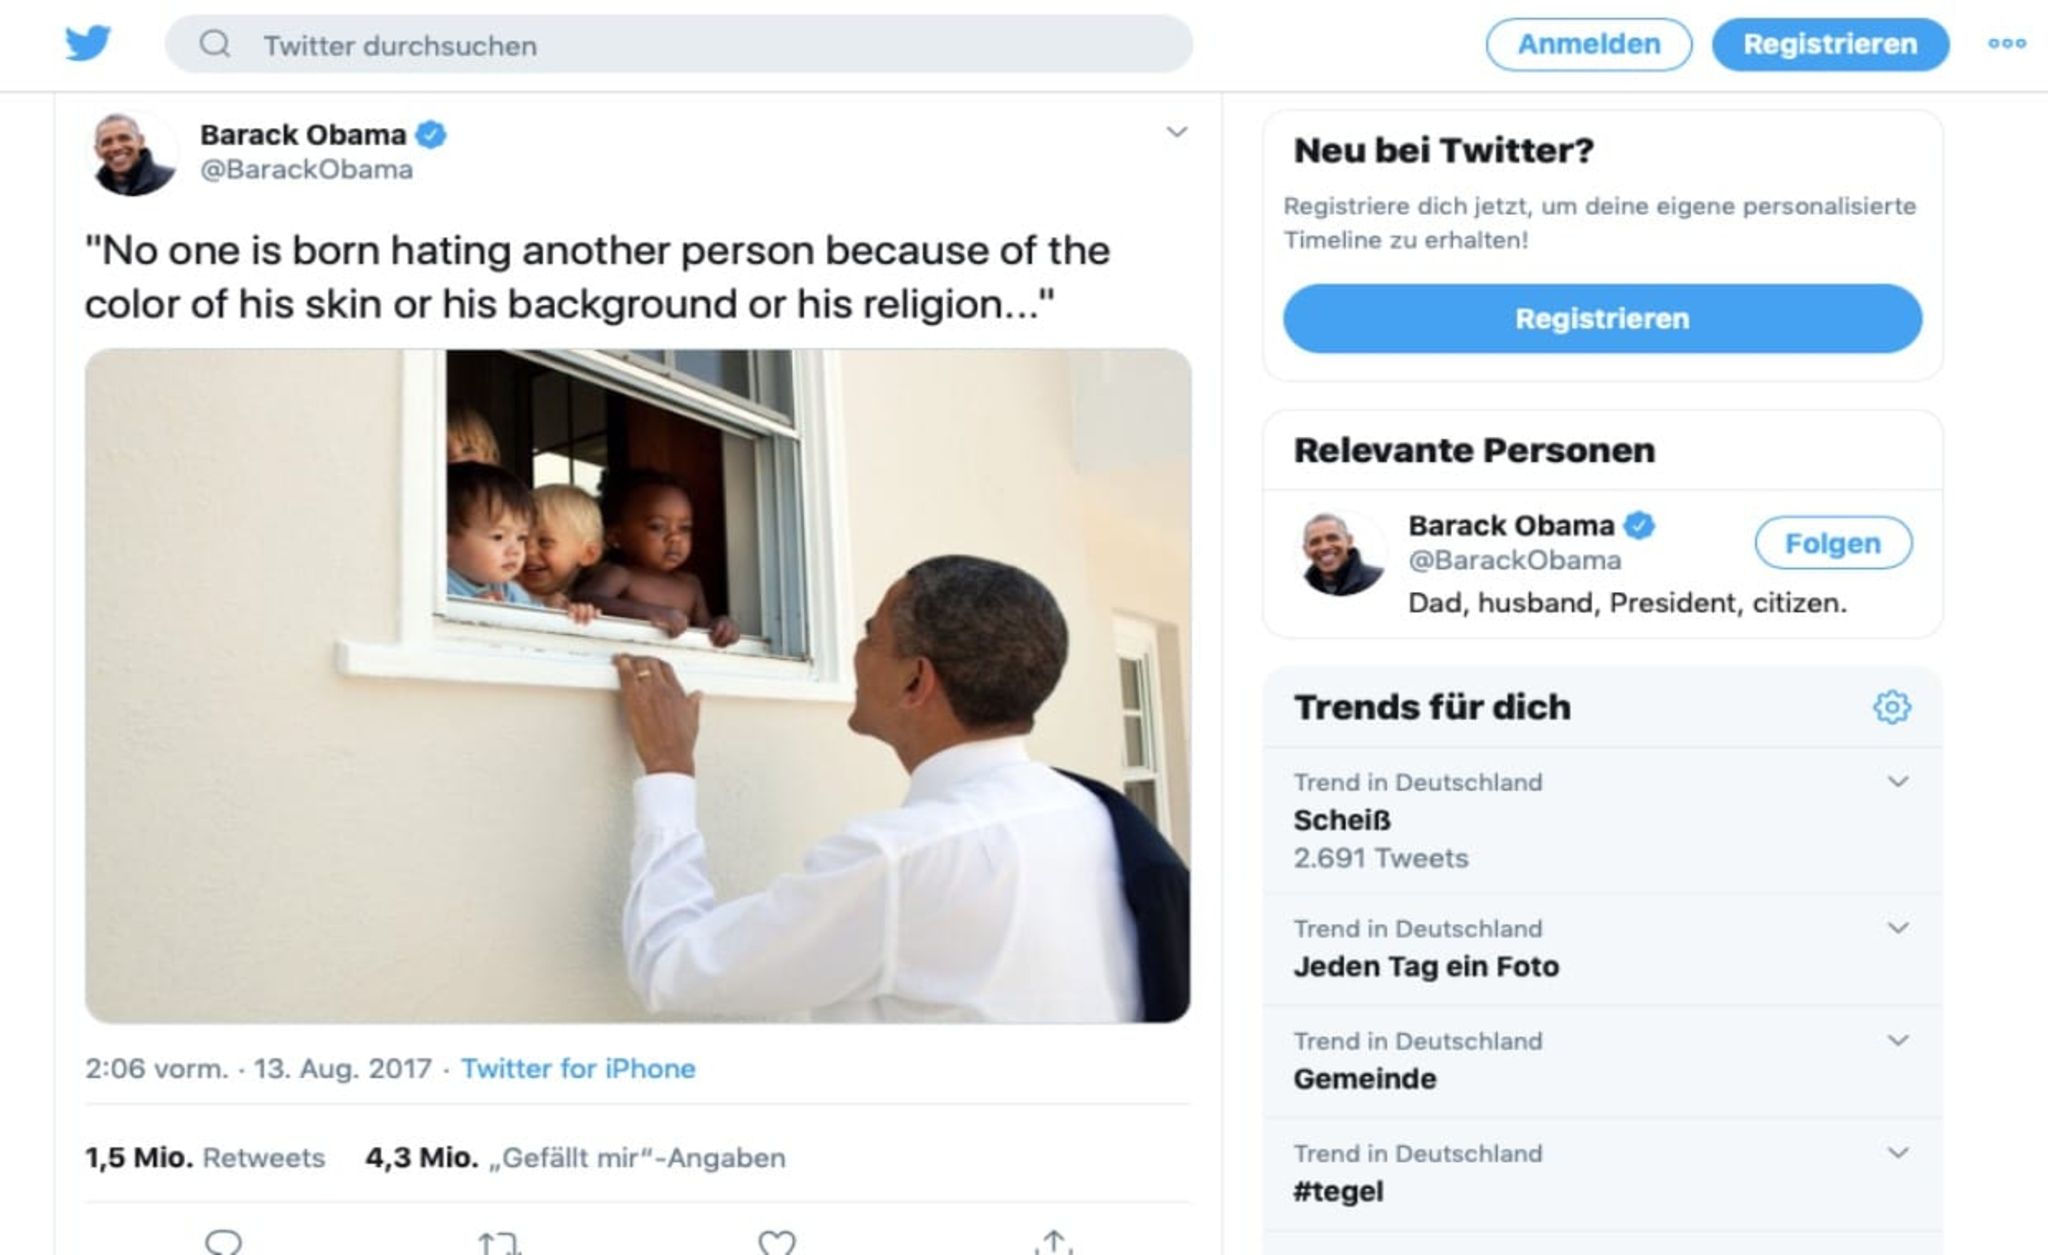The width and height of the screenshot is (2048, 1255).
Task: Like the tweet with heart icon
Action: 776,1243
